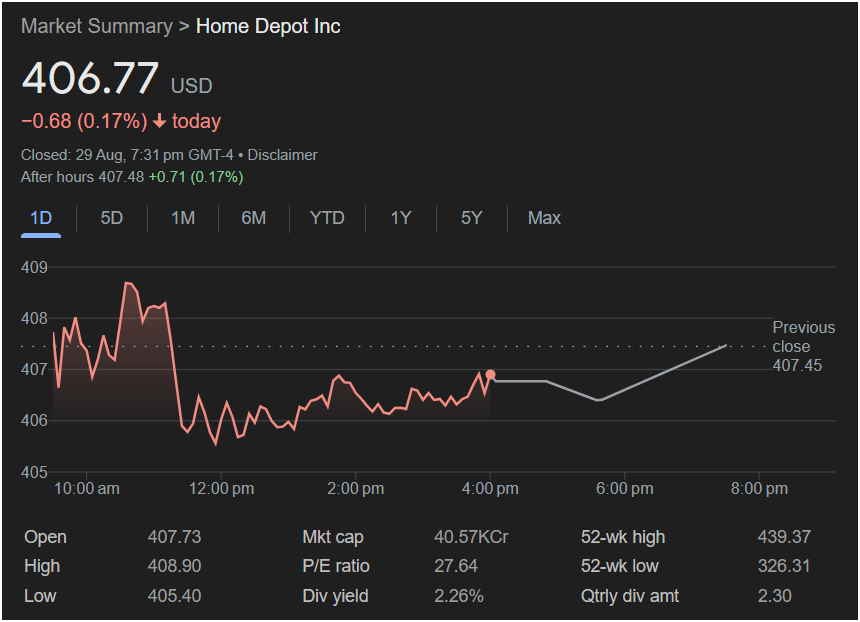Click the 52-wk high value 439.37
The width and height of the screenshot is (860, 622).
(784, 537)
